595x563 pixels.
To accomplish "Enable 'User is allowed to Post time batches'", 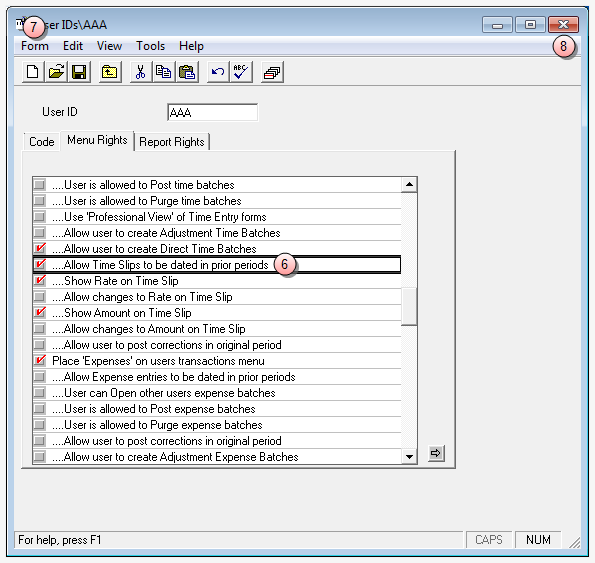I will coord(39,185).
